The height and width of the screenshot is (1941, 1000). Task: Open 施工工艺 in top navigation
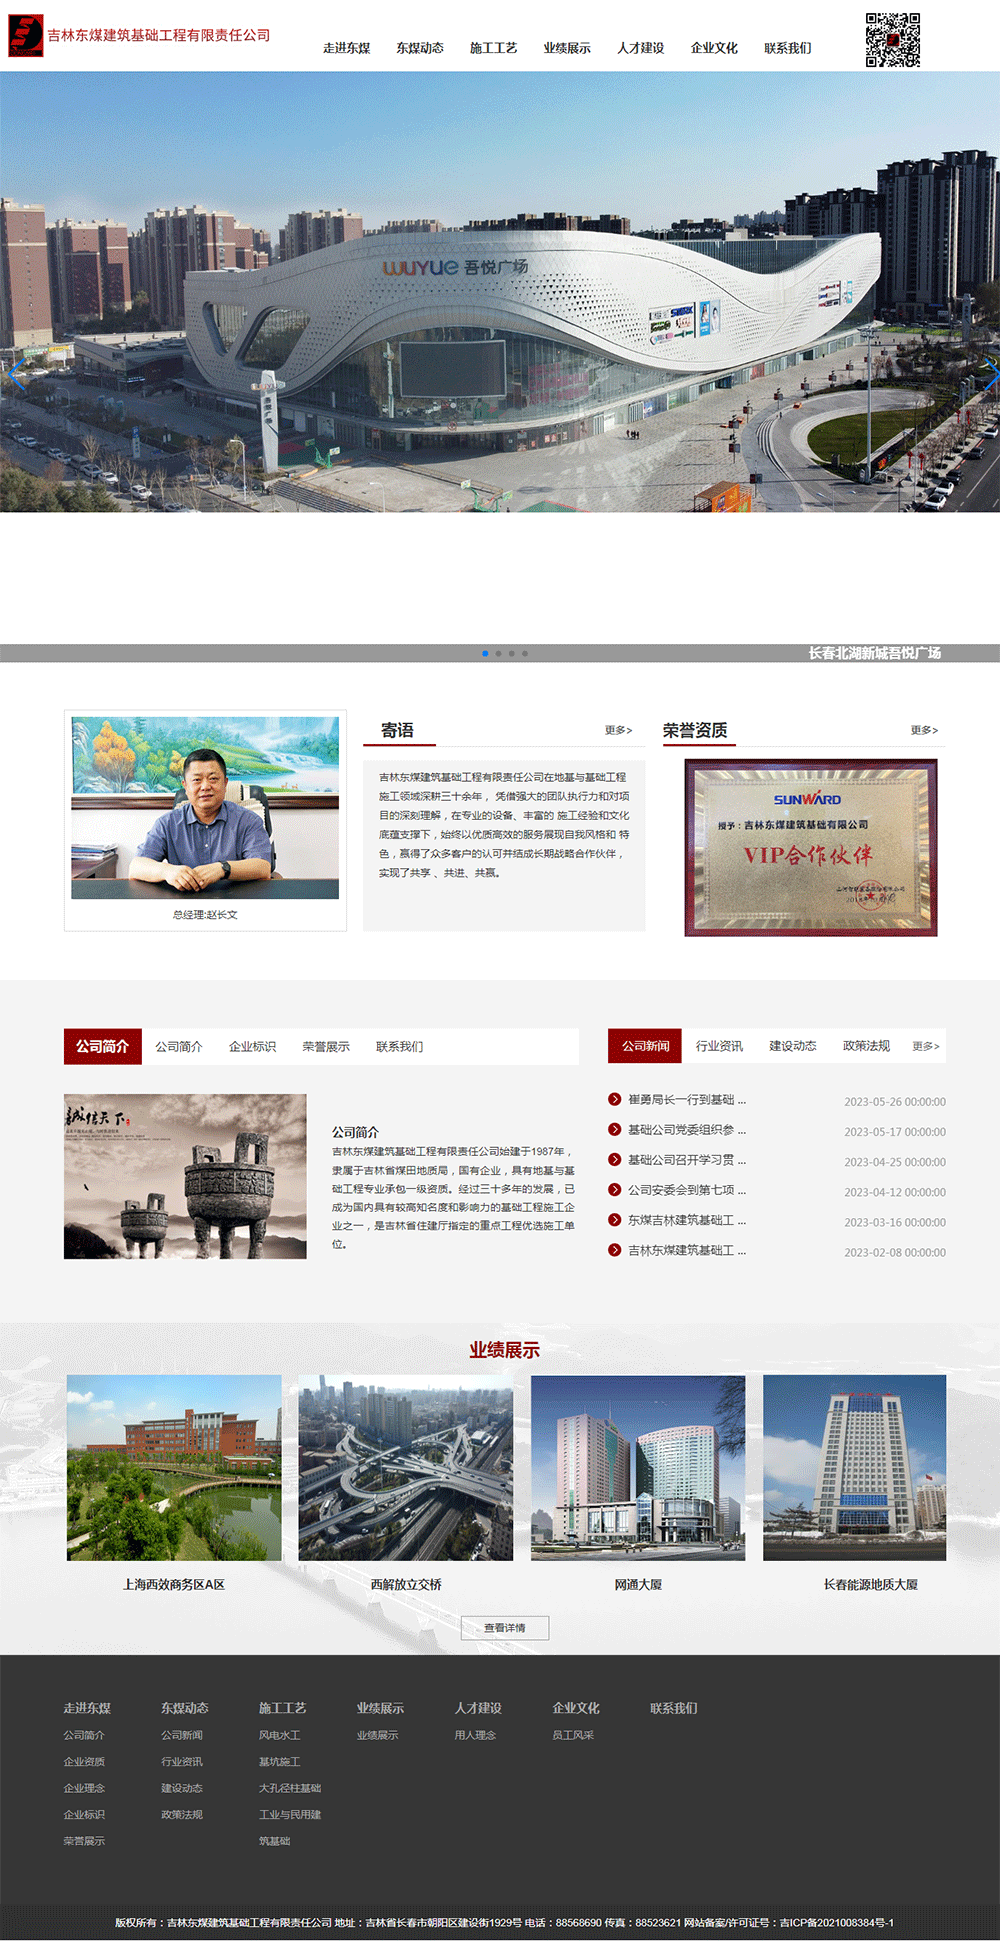point(494,48)
